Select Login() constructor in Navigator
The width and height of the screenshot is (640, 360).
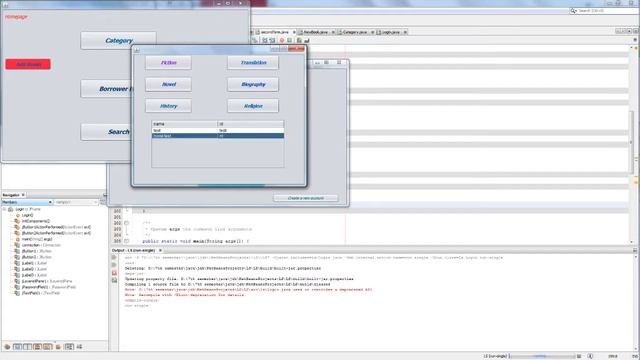(x=27, y=215)
